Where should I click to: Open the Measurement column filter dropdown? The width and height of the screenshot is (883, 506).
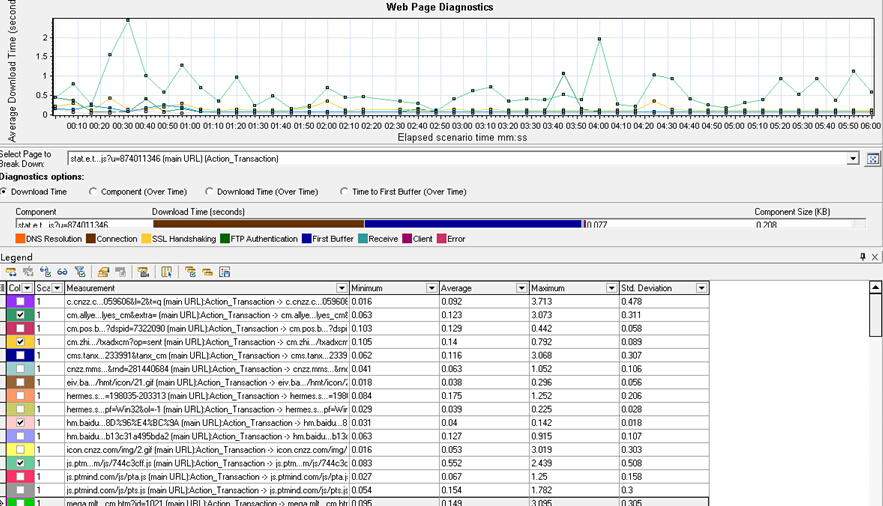341,288
